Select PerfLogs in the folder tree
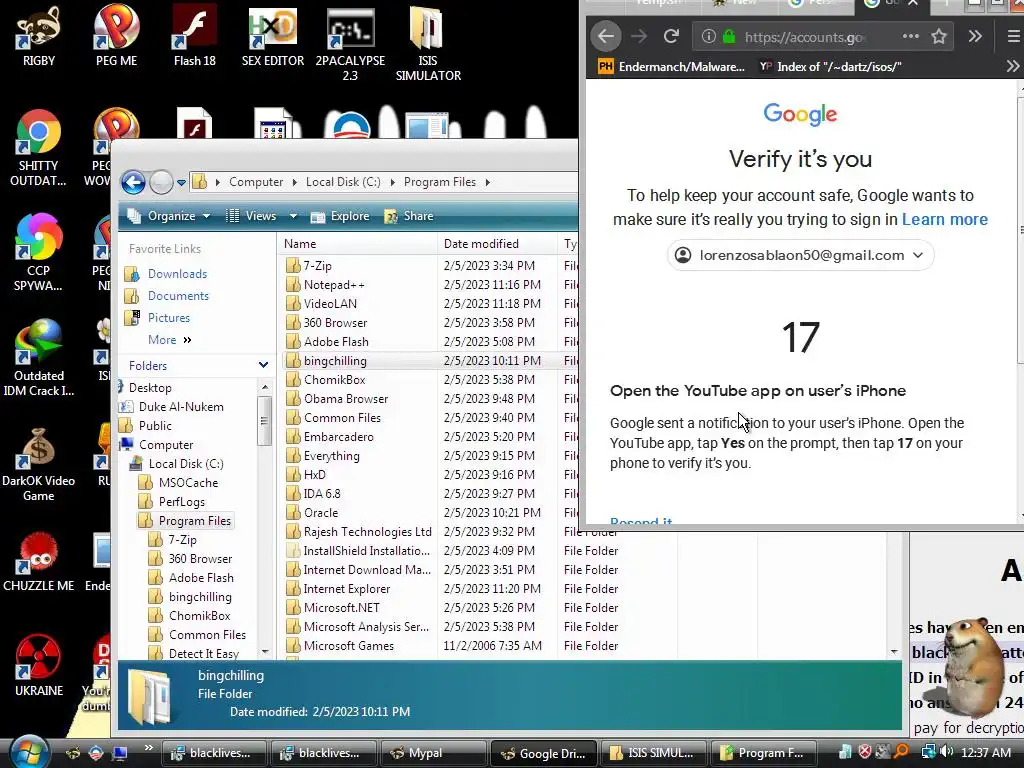1024x768 pixels. (182, 502)
